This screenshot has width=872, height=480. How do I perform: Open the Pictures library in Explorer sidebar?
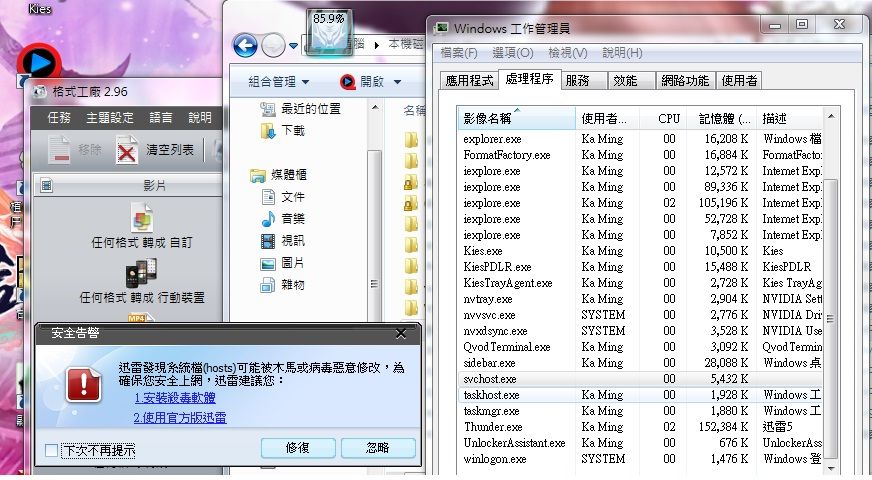(293, 263)
